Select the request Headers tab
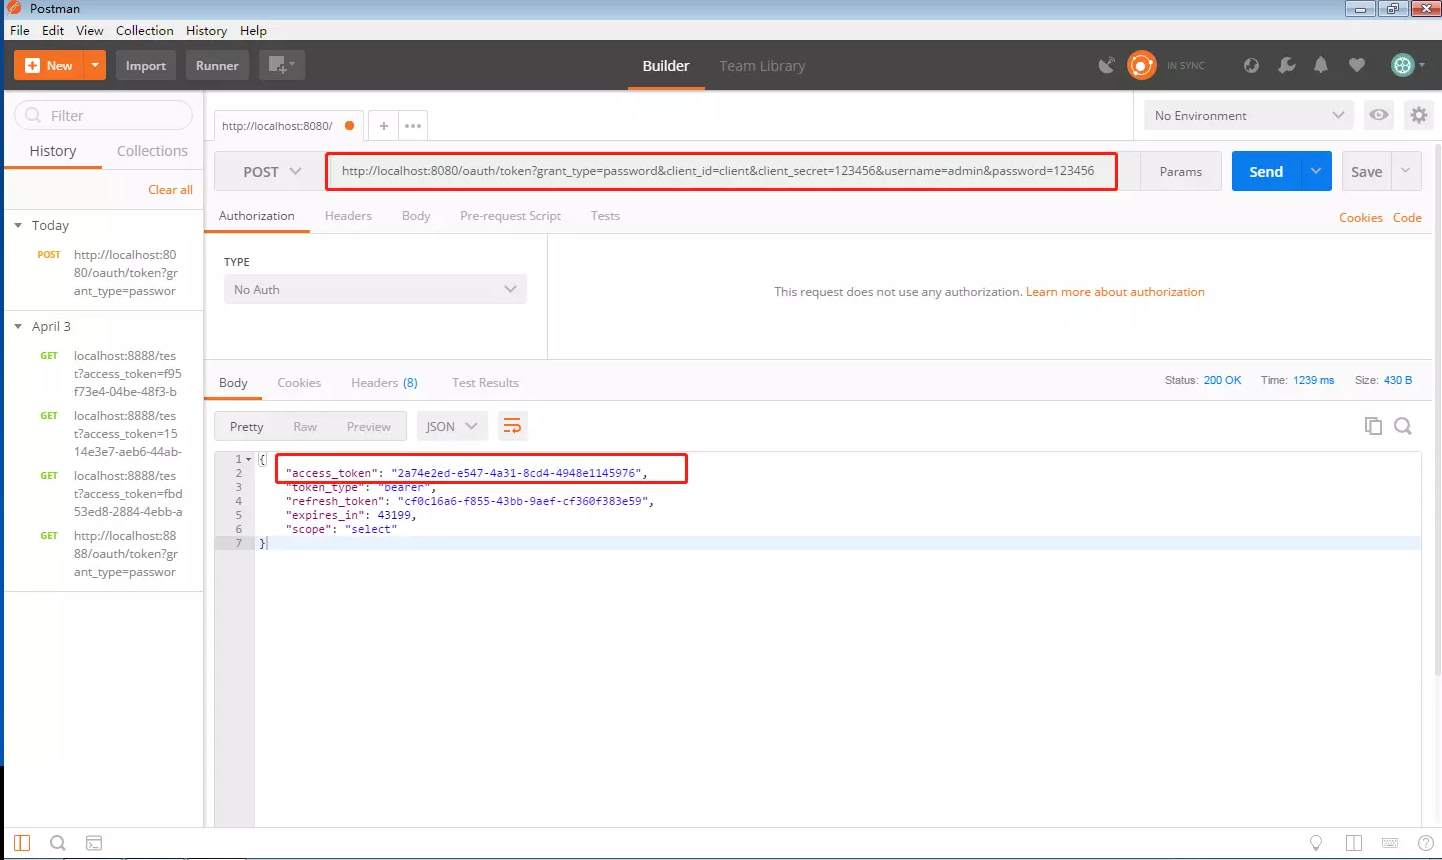This screenshot has height=860, width=1442. 348,216
